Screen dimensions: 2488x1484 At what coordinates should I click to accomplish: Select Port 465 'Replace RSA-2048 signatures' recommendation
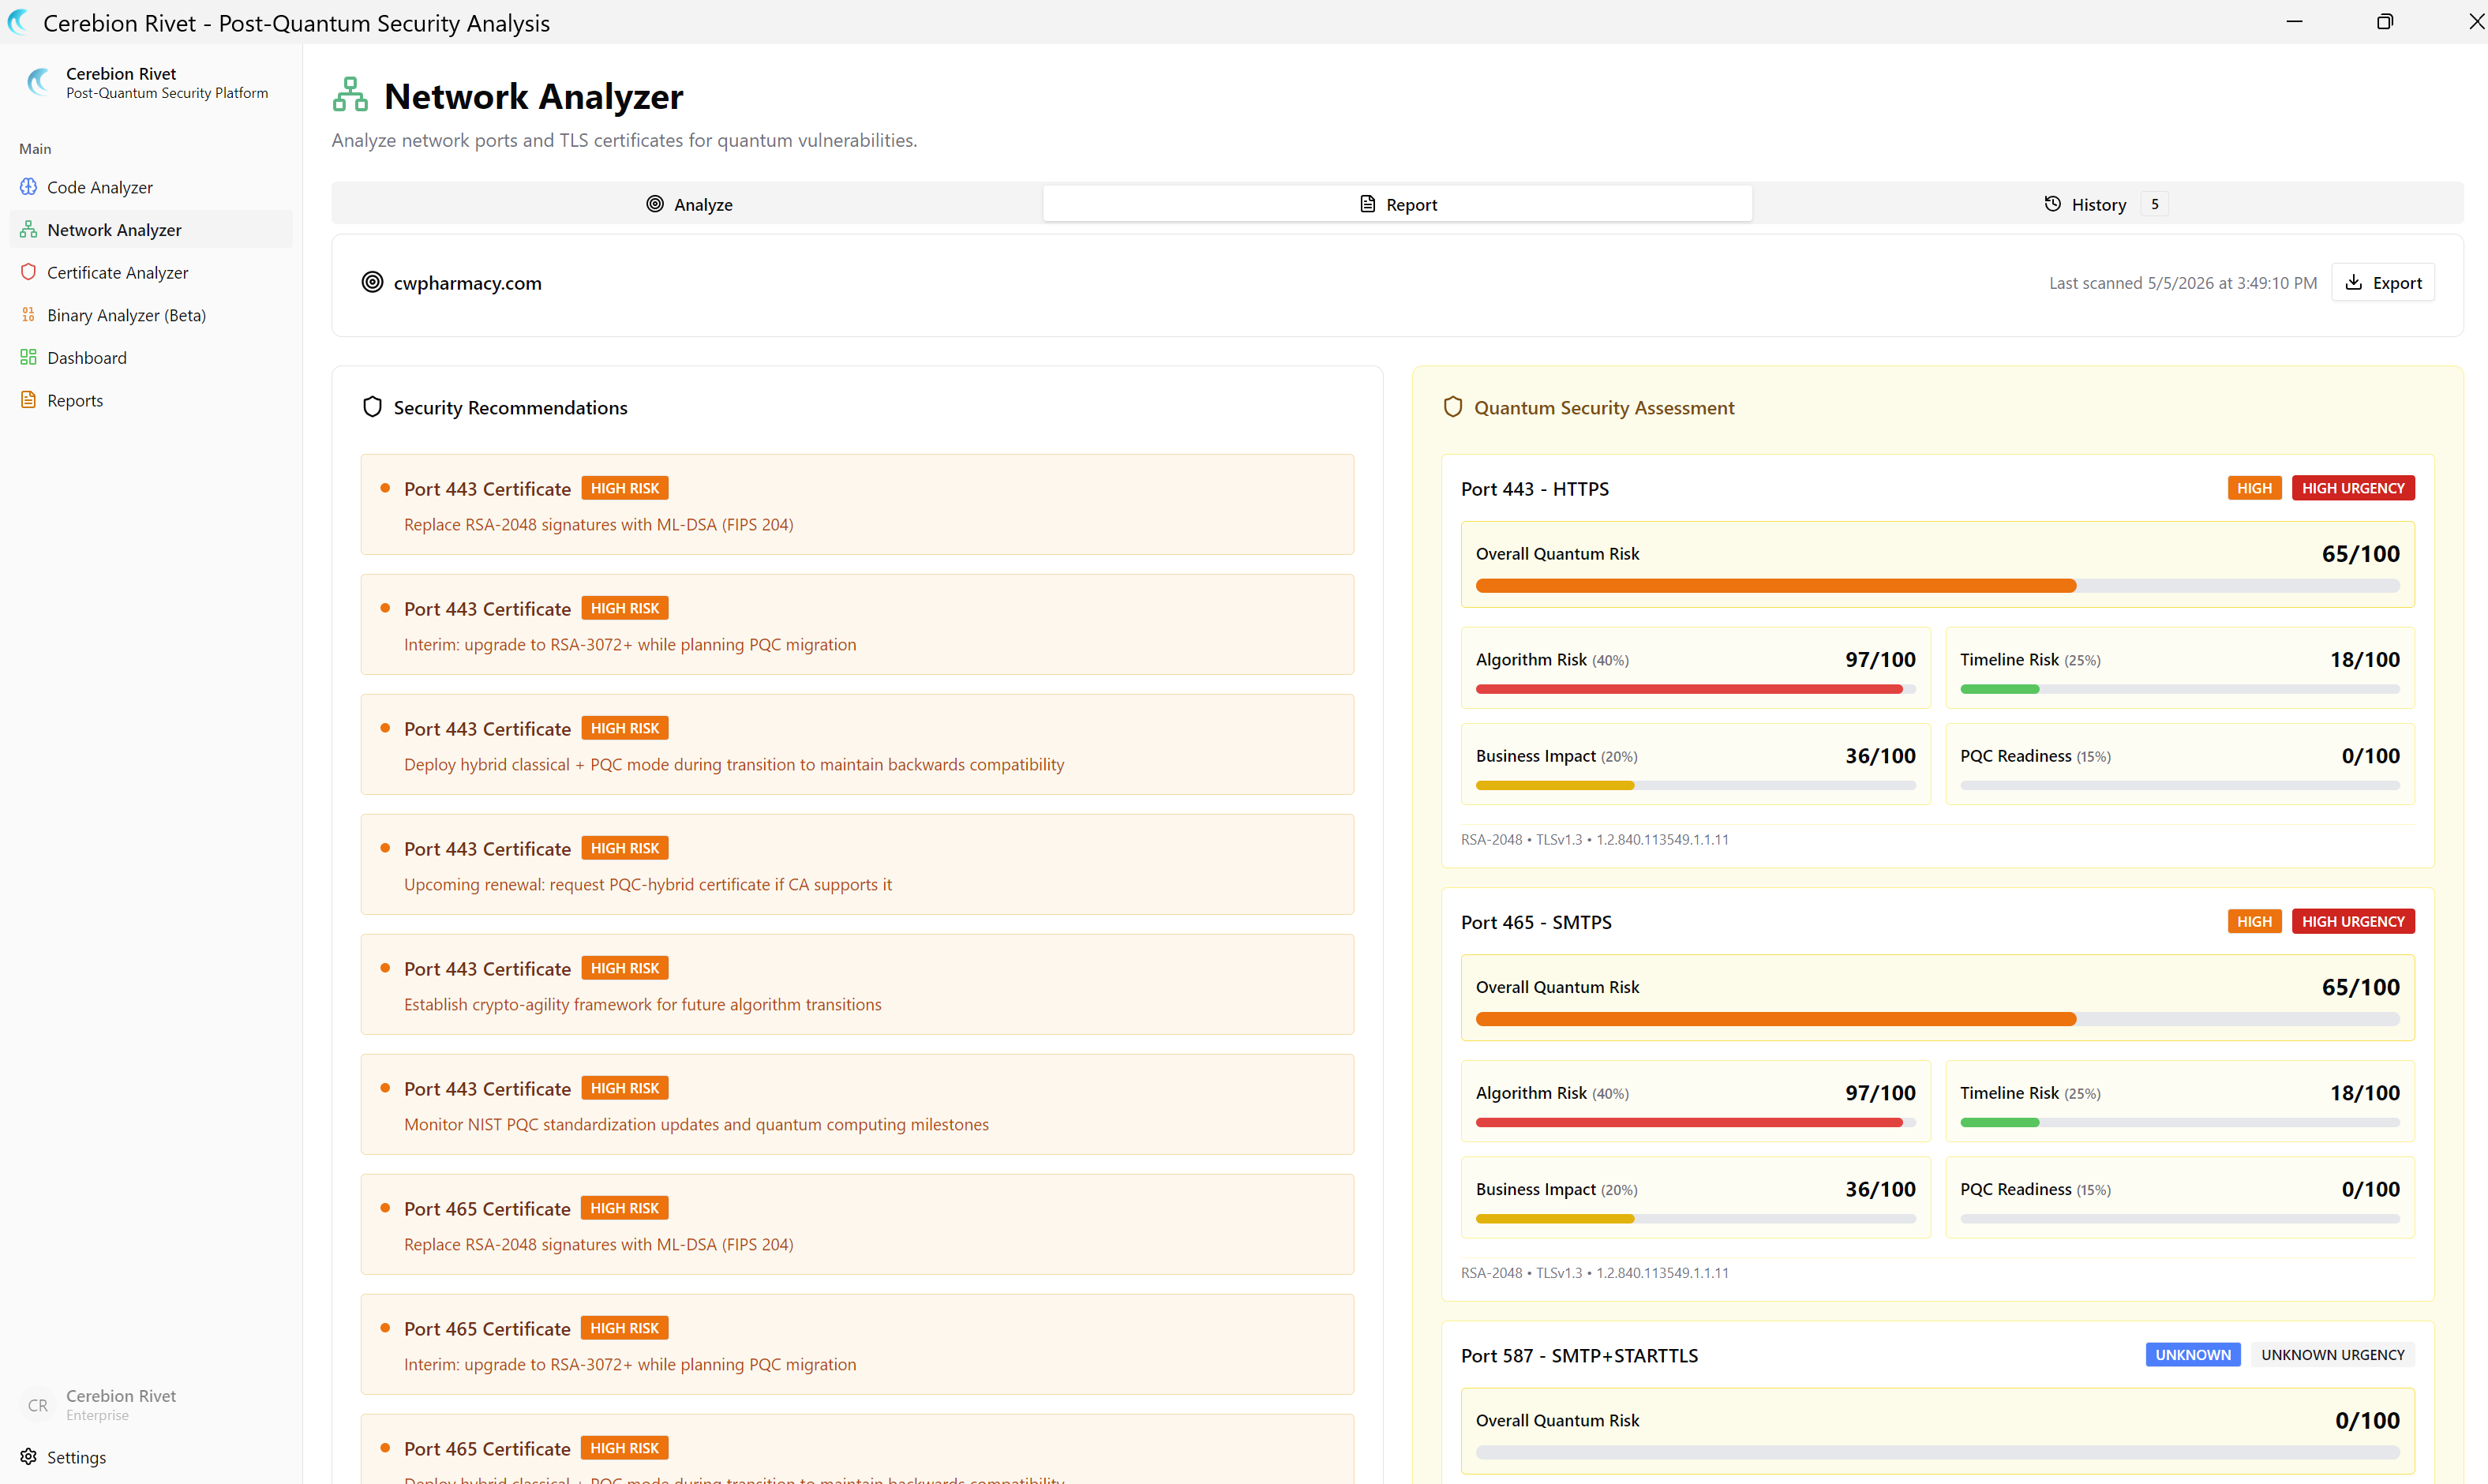click(x=857, y=1225)
